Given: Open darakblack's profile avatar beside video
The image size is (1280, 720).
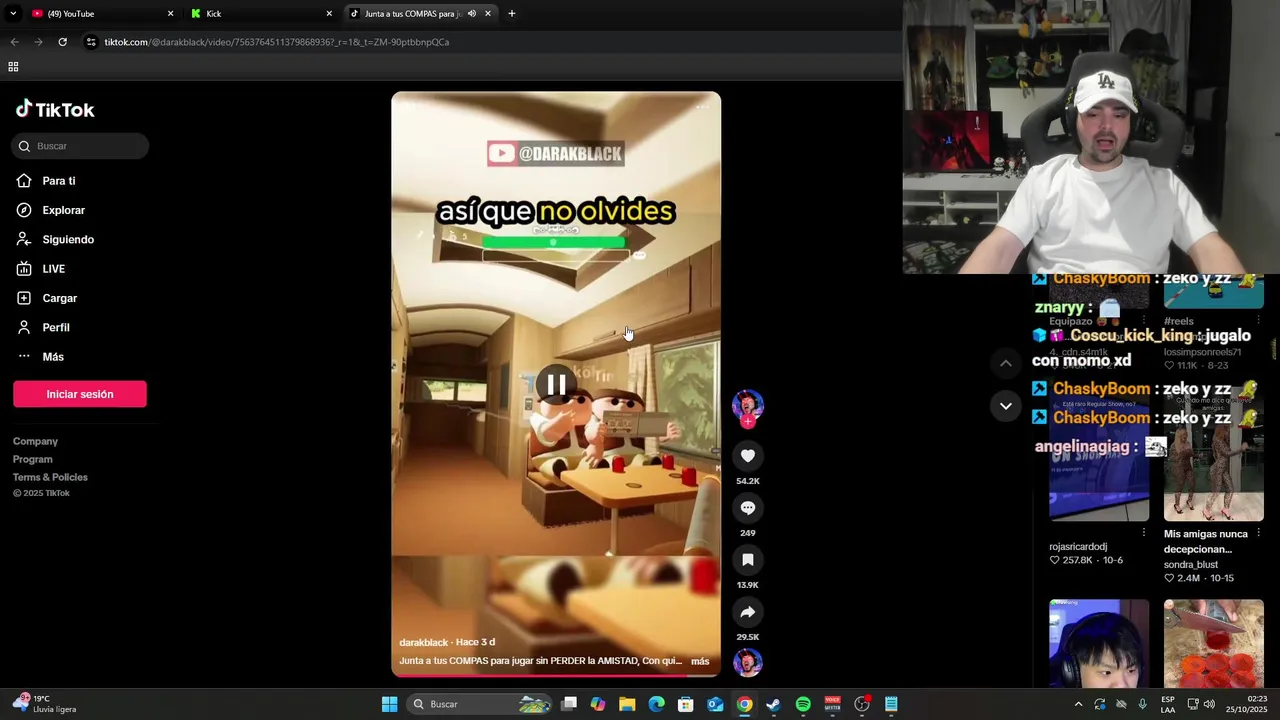Looking at the screenshot, I should click(748, 404).
